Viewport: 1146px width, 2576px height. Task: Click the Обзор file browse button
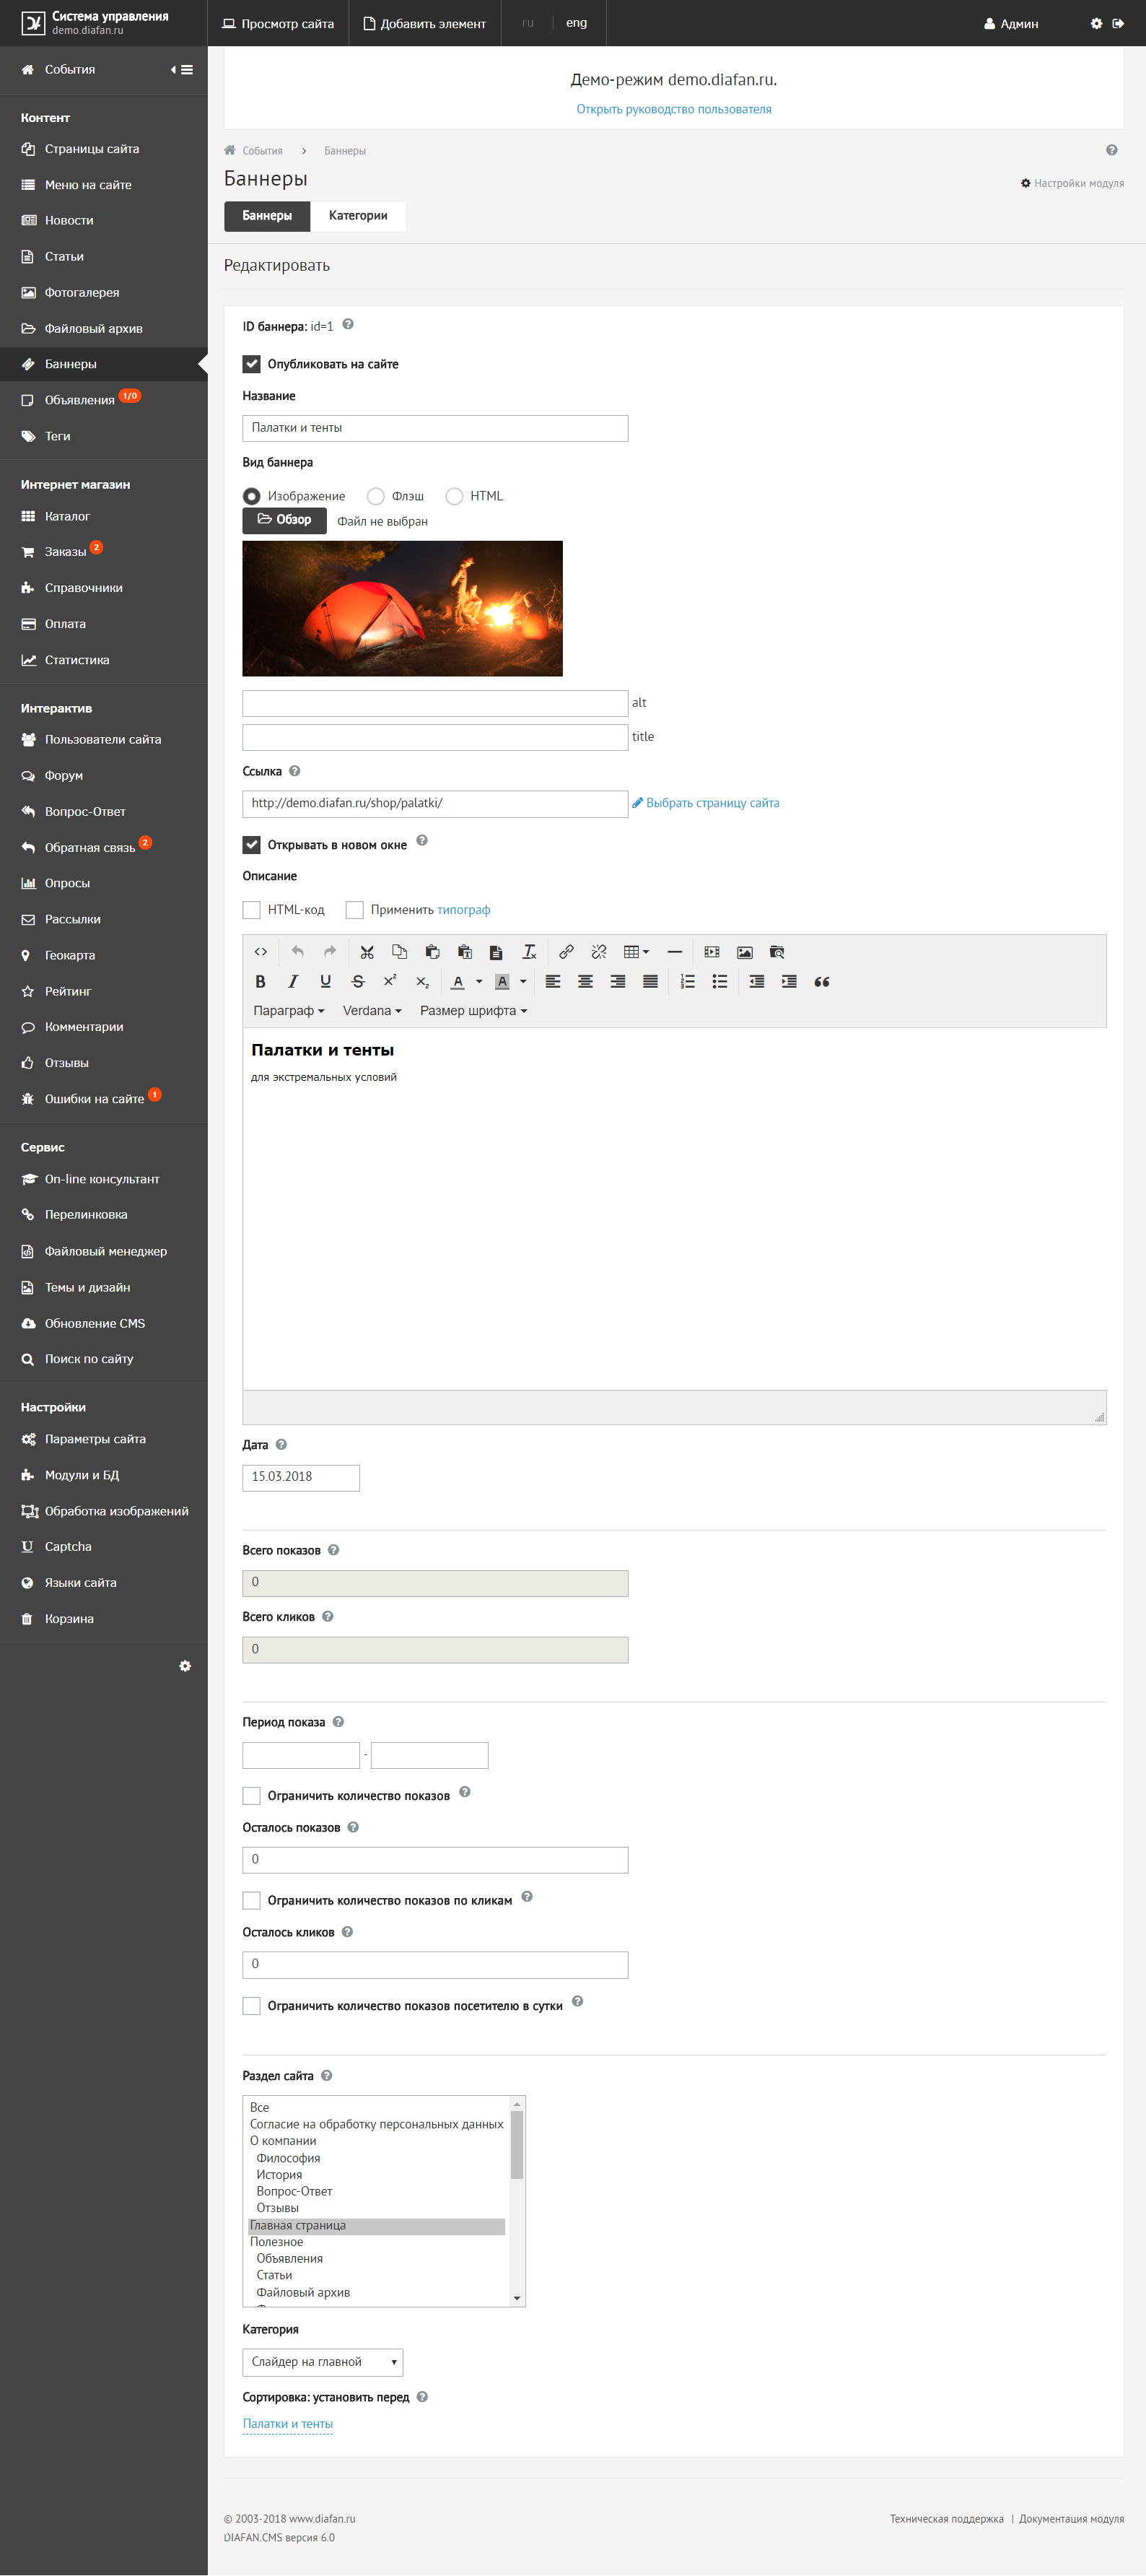[x=284, y=520]
